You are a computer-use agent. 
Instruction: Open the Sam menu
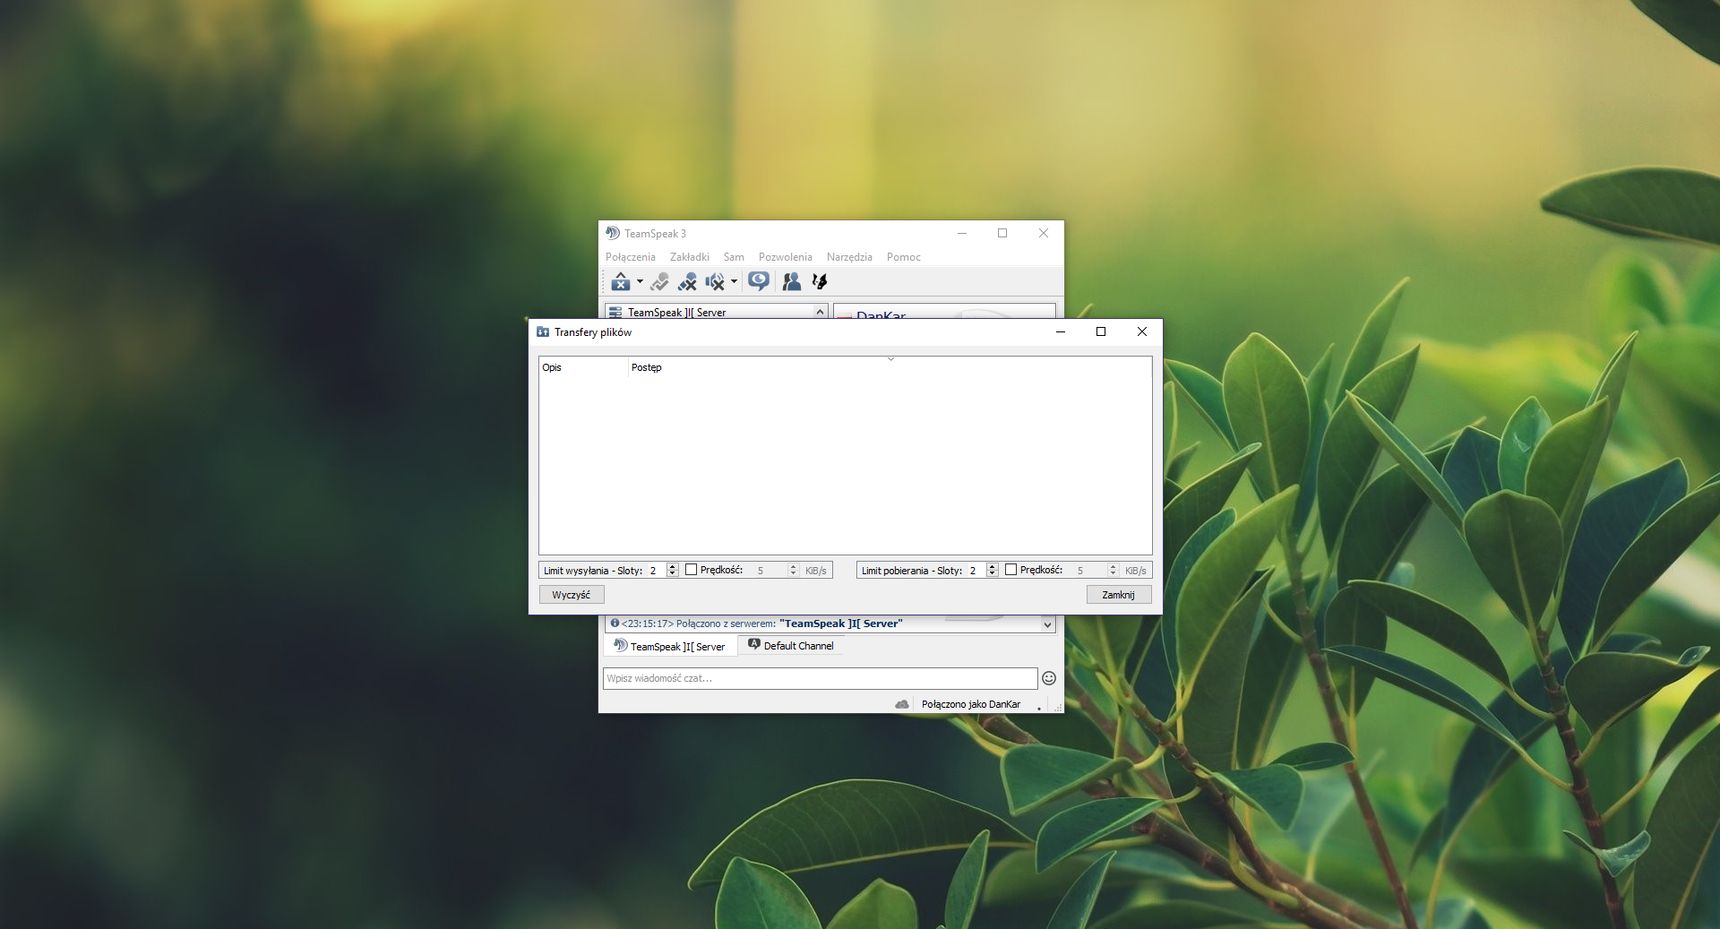[734, 257]
